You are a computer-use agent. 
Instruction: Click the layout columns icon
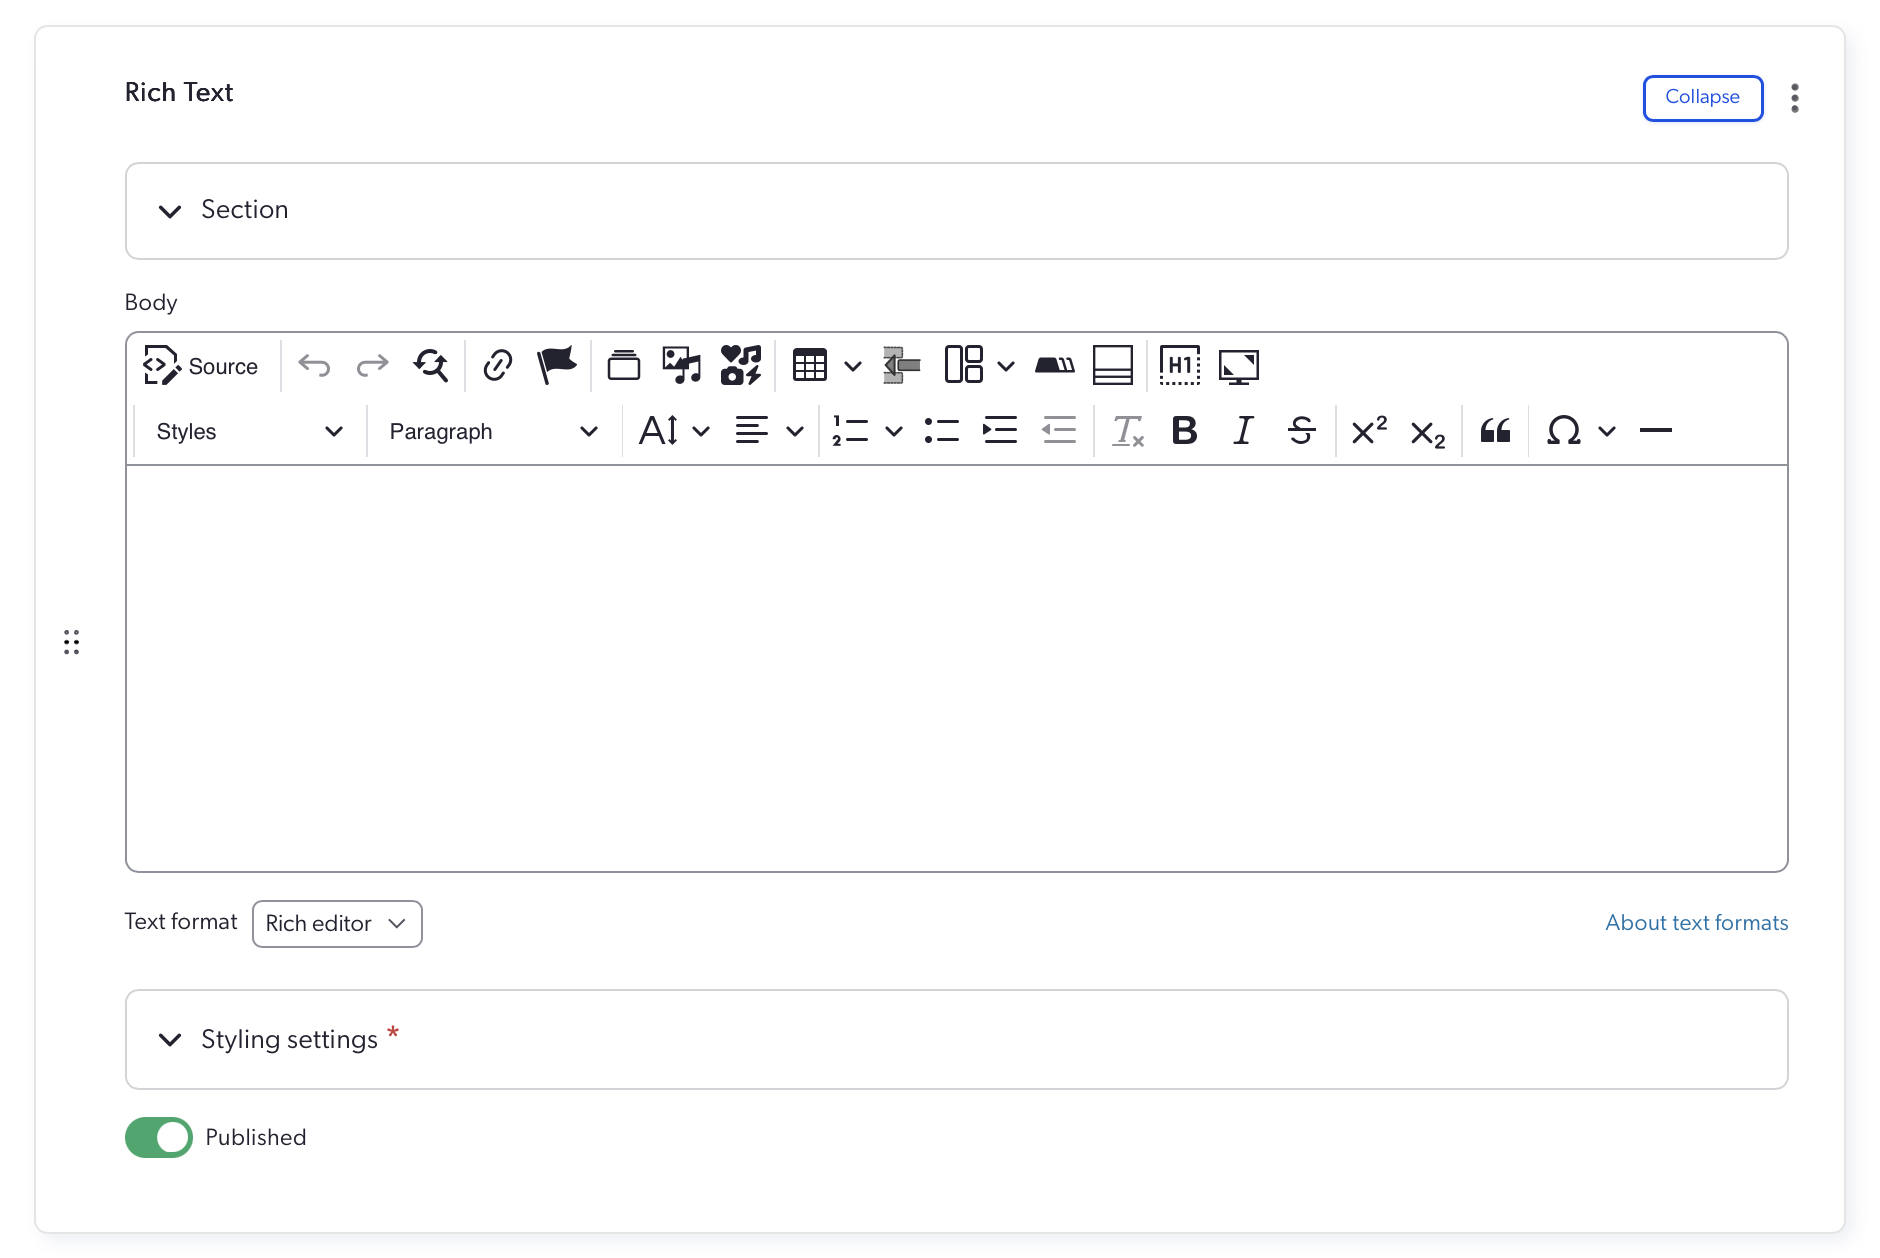(964, 366)
